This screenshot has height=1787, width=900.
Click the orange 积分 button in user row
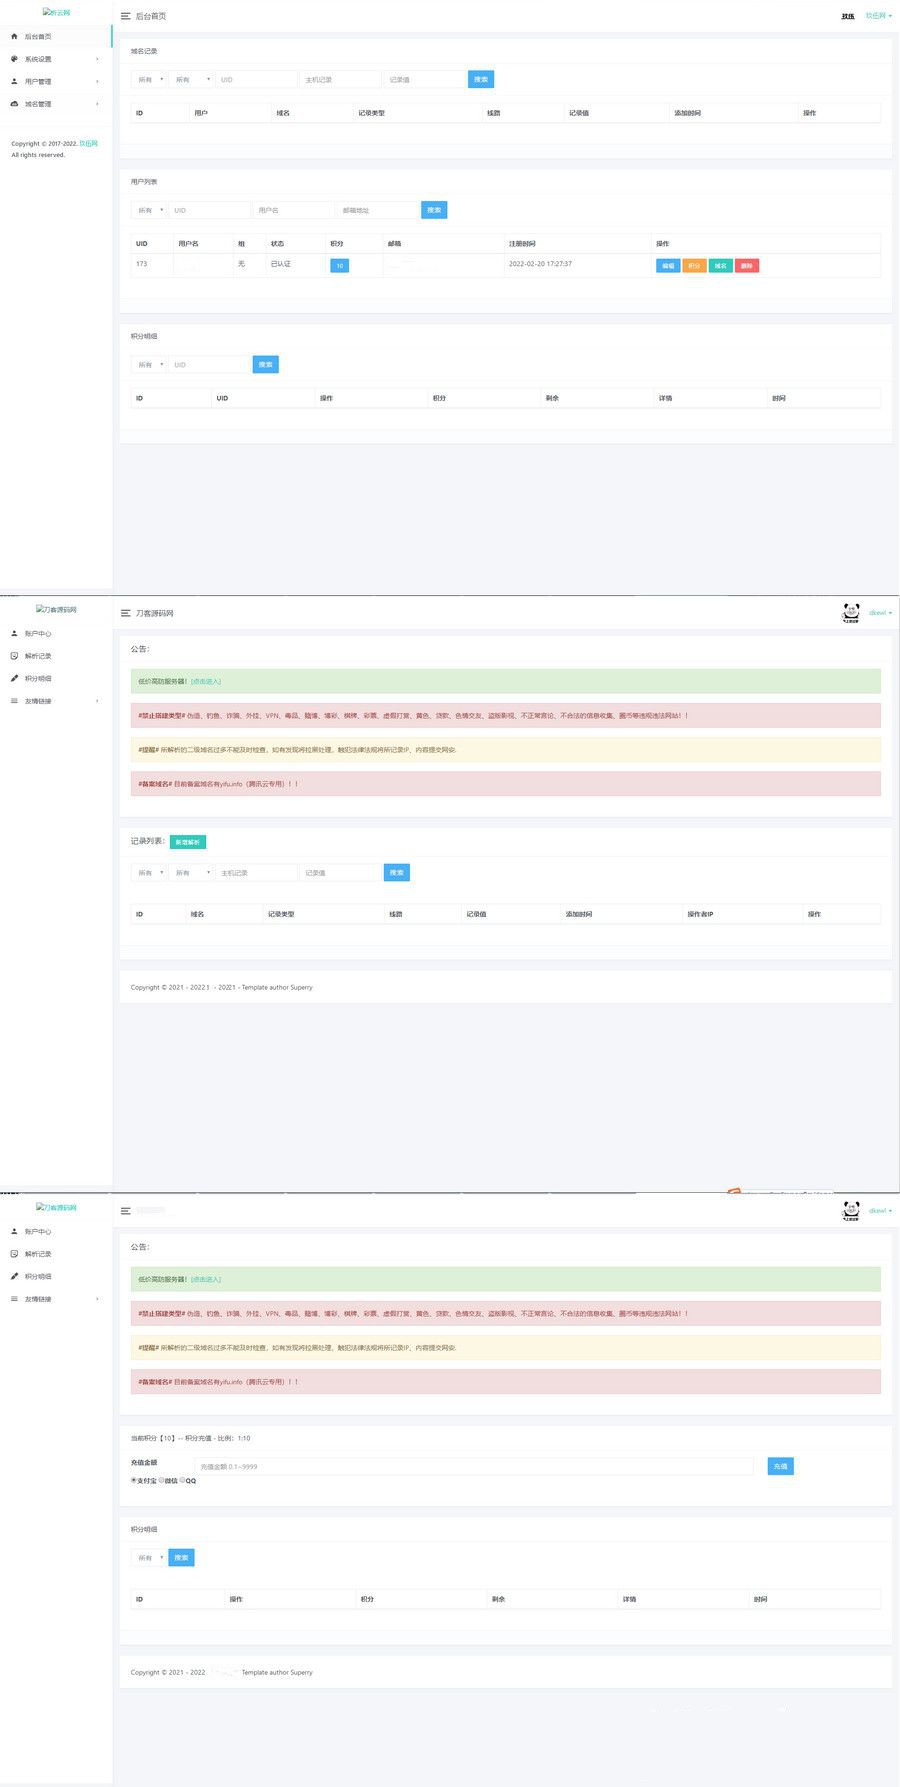pos(694,266)
